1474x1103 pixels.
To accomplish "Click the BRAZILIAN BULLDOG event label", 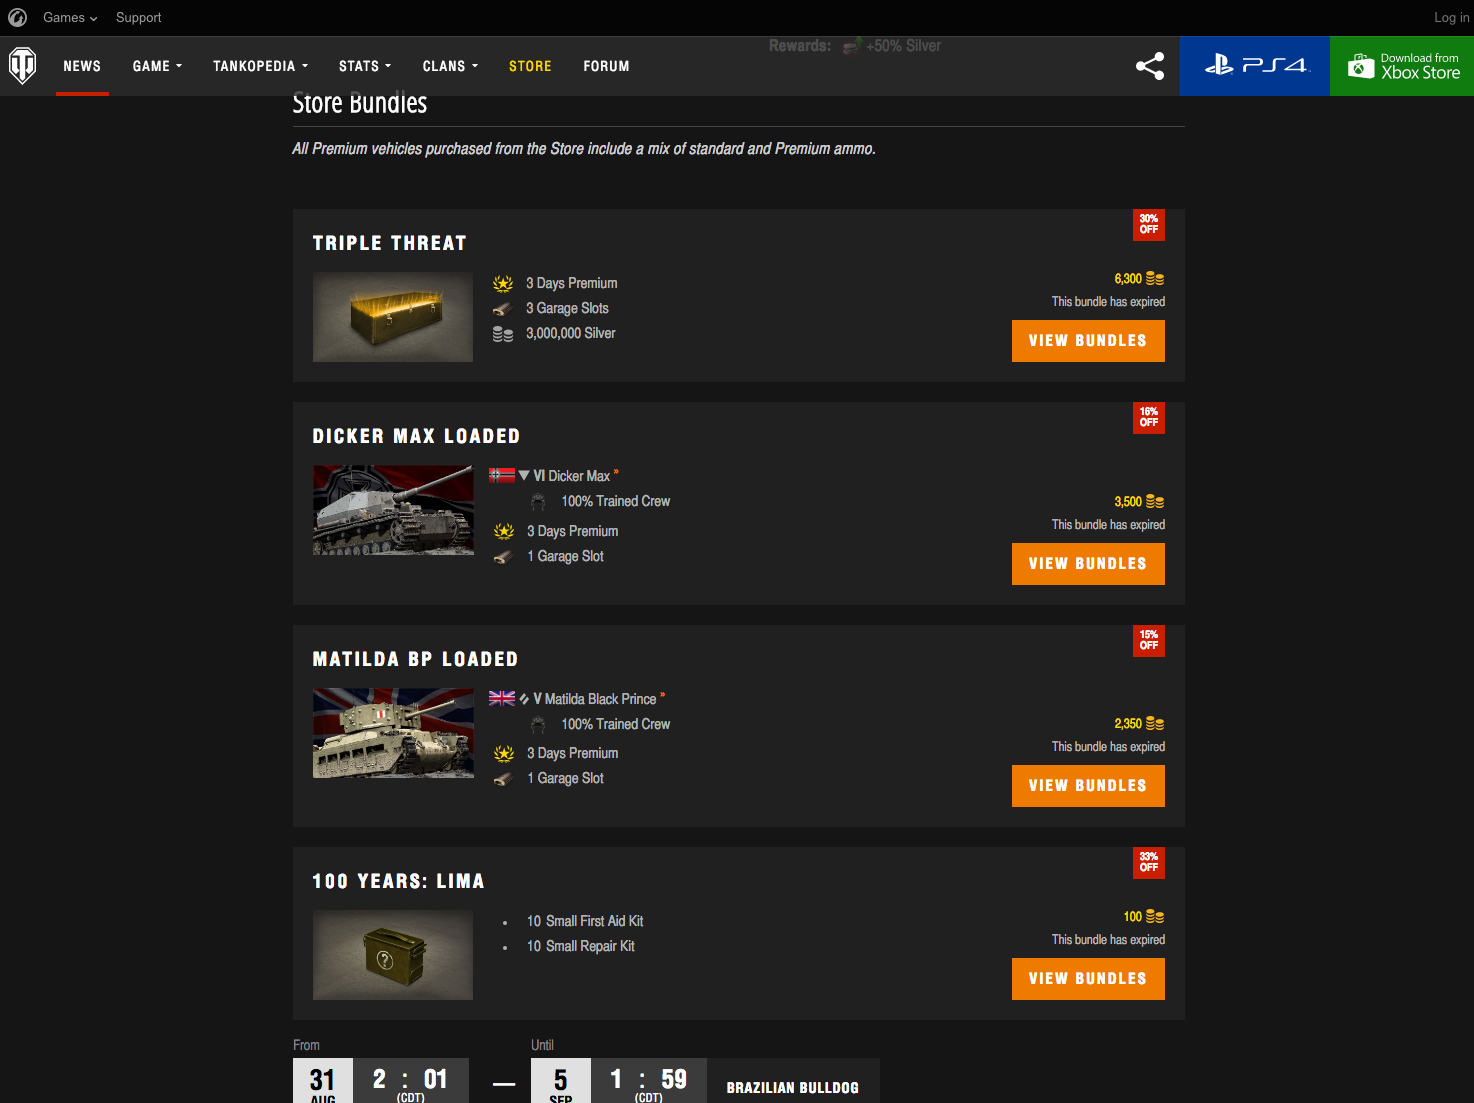I will 792,1088.
